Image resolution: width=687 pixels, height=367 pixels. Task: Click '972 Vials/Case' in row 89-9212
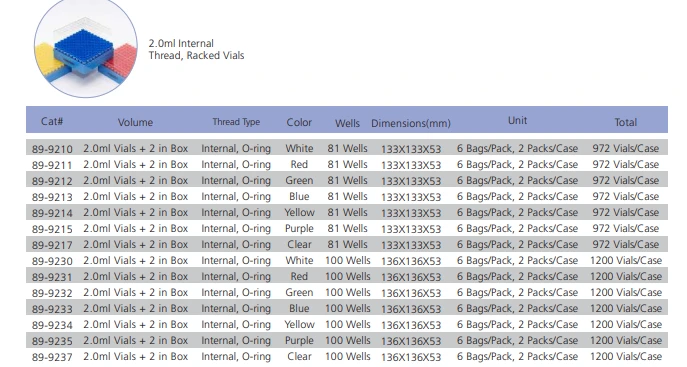pos(626,180)
